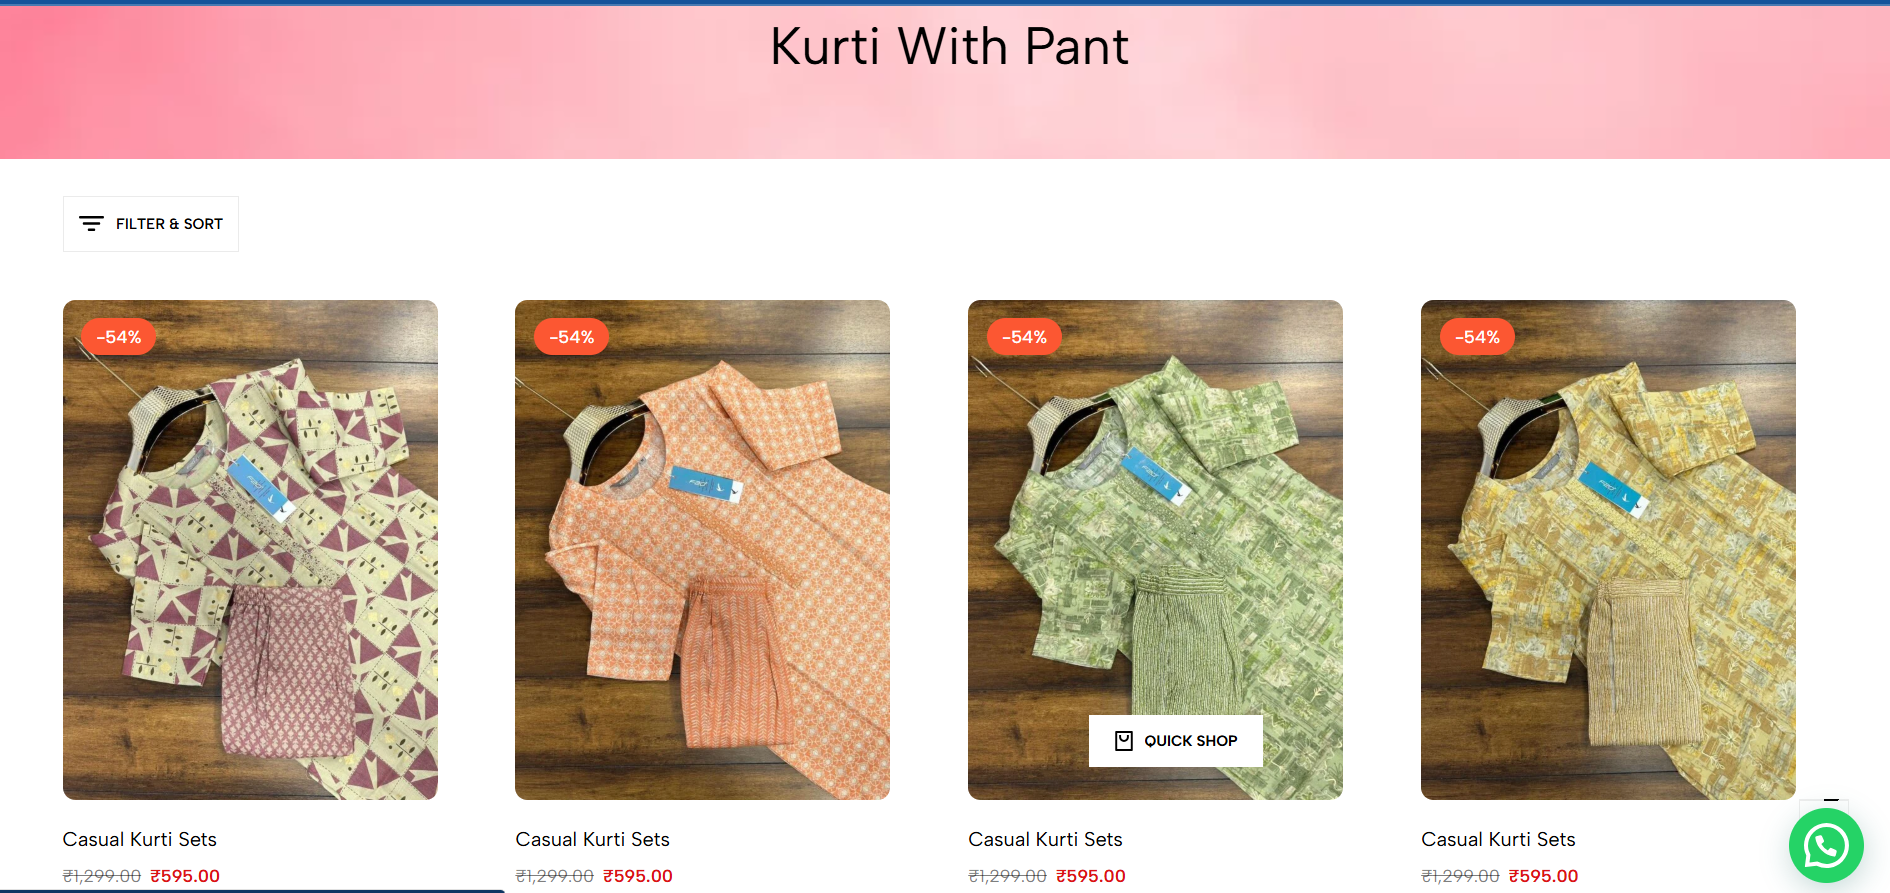View the yellow kurti set product image
This screenshot has height=893, width=1890.
click(1608, 550)
